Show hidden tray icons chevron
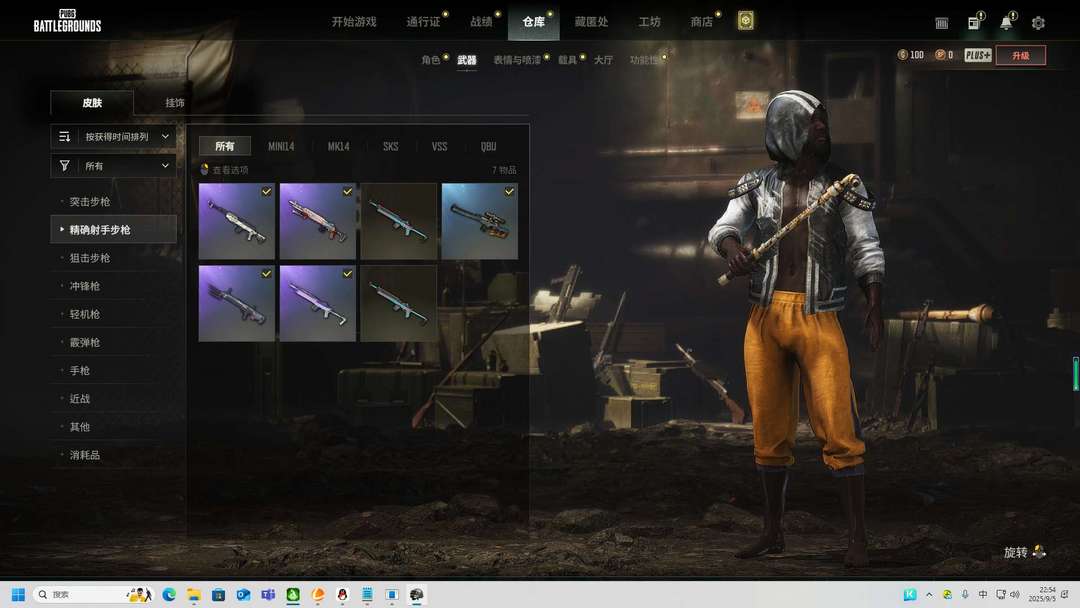Viewport: 1080px width, 608px height. pyautogui.click(x=929, y=594)
